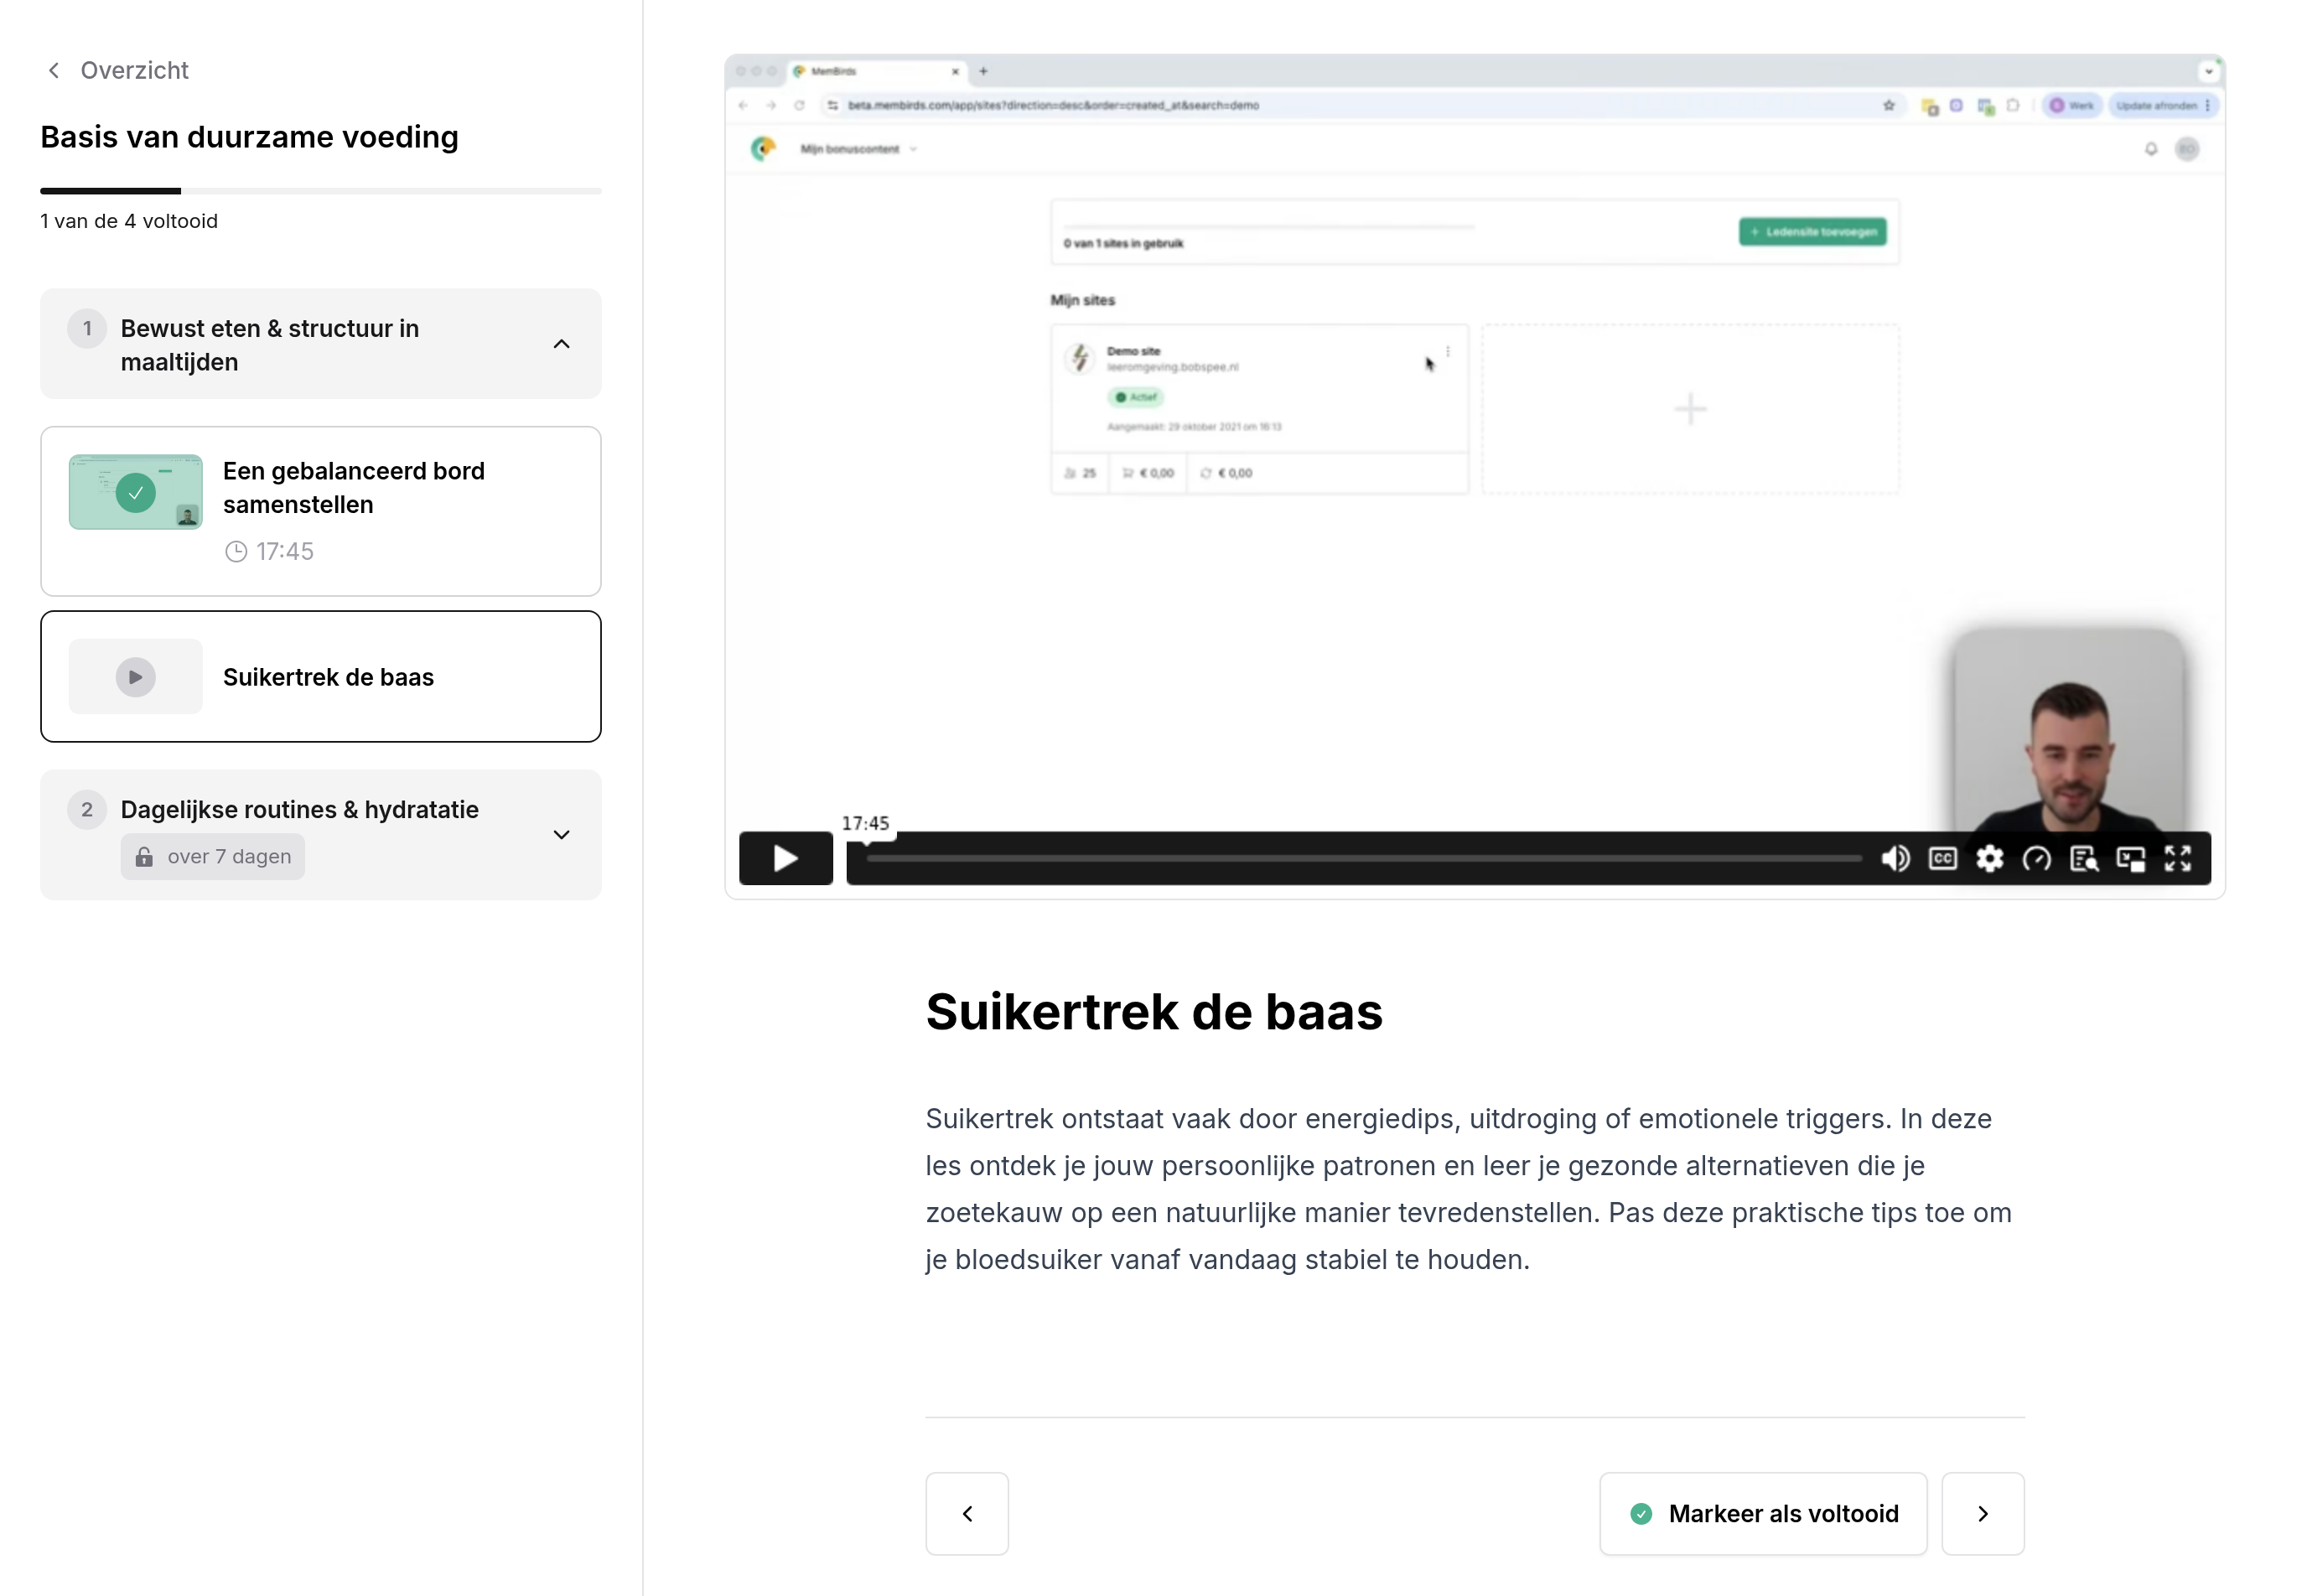Click Markeer als voltooid button
This screenshot has height=1596, width=2307.
1763,1513
